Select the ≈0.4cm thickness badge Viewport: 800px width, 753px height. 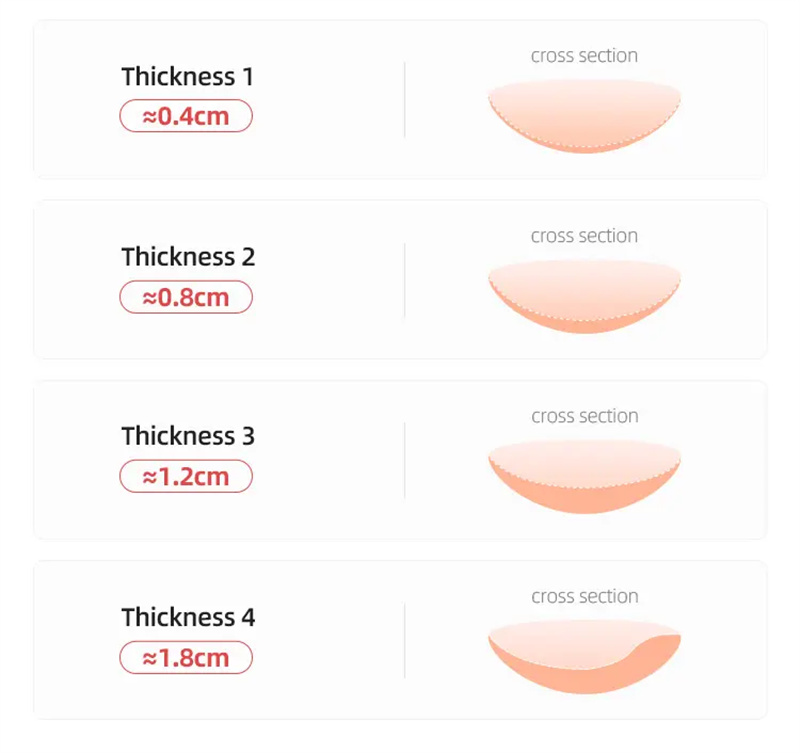point(186,116)
